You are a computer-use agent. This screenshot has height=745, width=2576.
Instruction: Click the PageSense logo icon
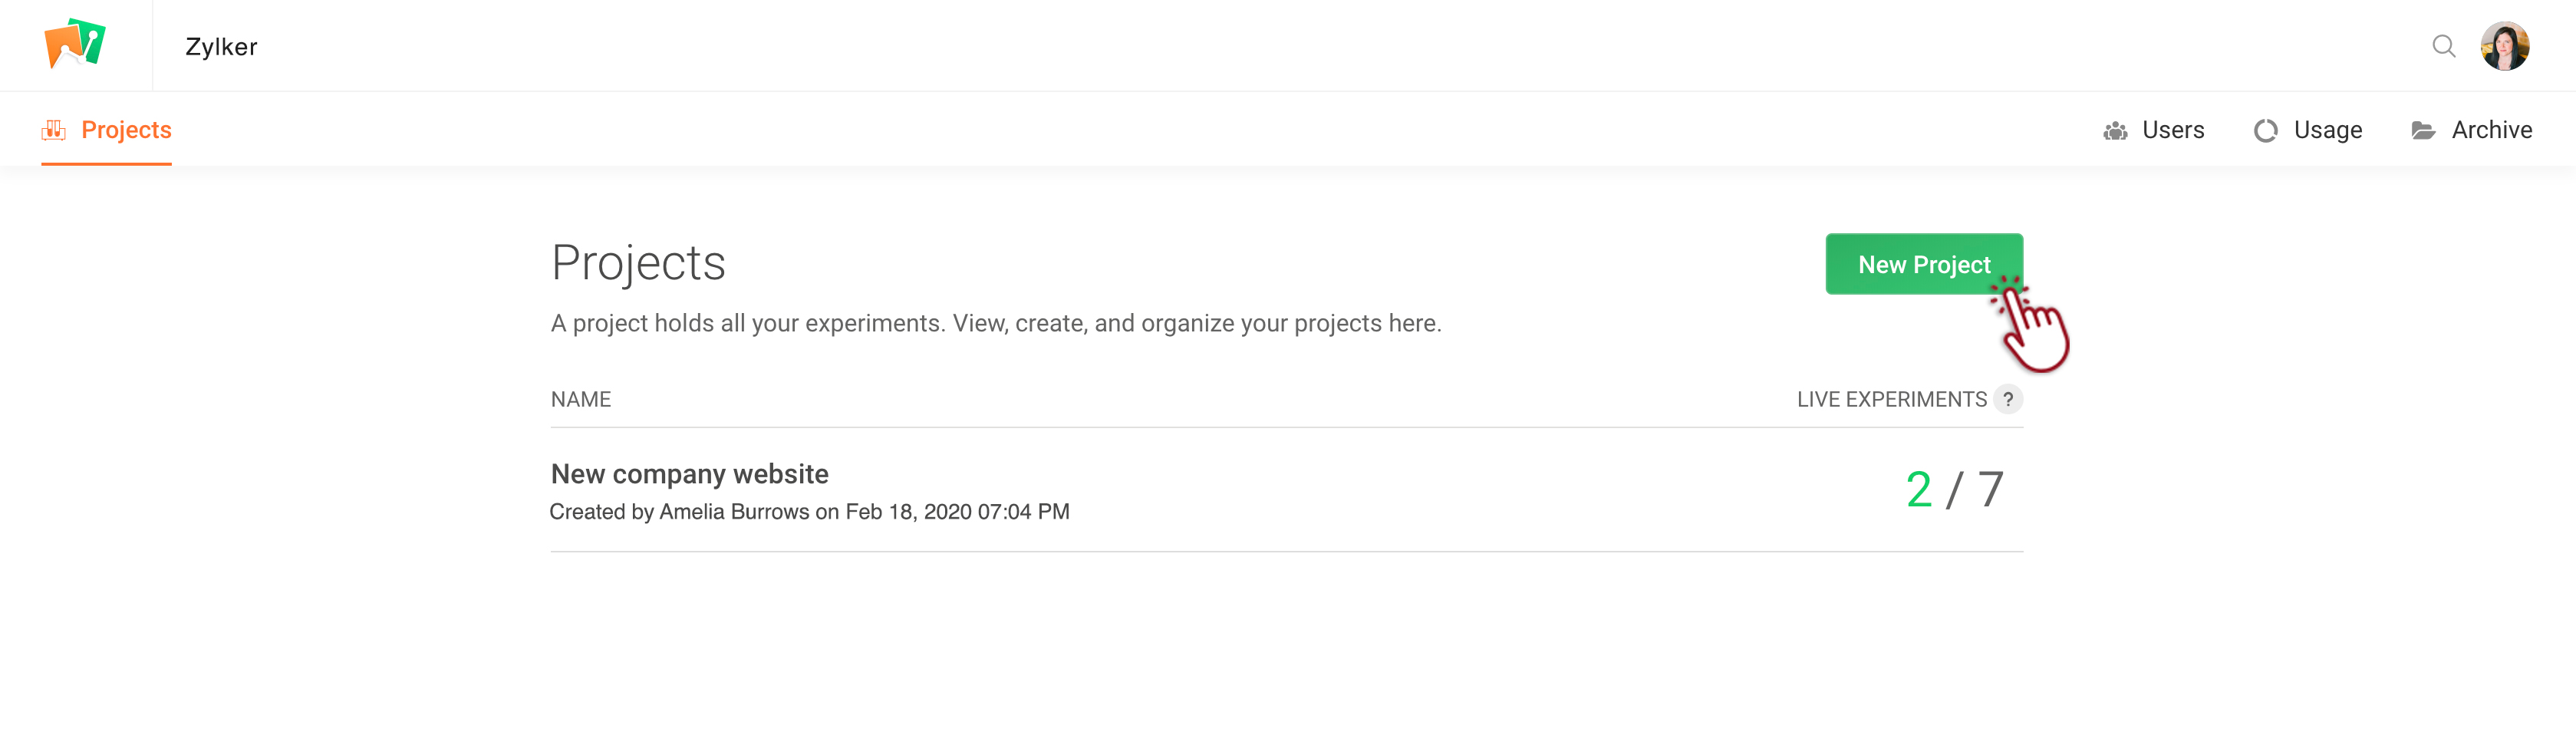[x=75, y=44]
